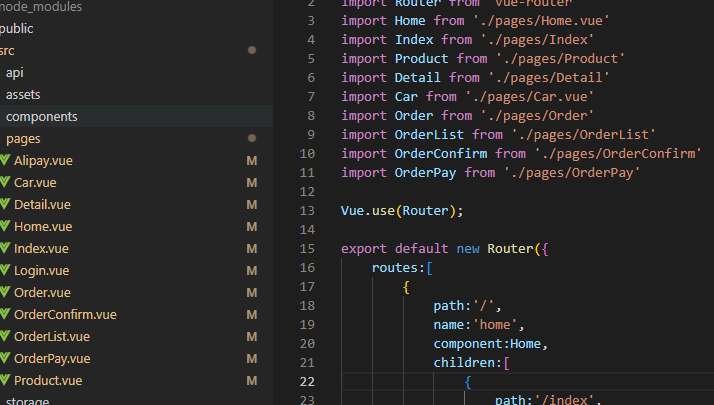Collapse the pages folder
This screenshot has width=714, height=405.
click(x=23, y=139)
